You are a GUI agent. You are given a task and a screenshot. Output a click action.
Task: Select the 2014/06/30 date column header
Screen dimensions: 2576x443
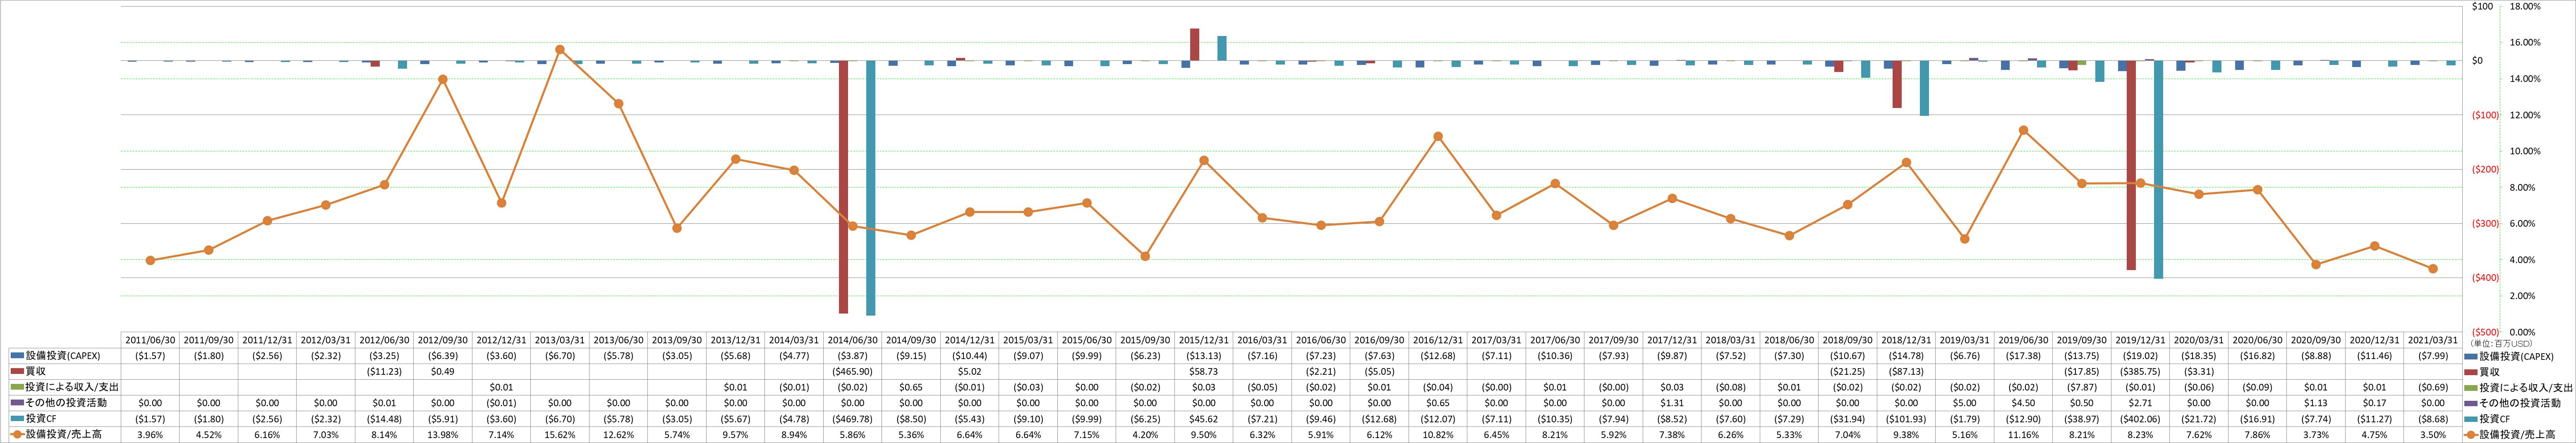(853, 340)
